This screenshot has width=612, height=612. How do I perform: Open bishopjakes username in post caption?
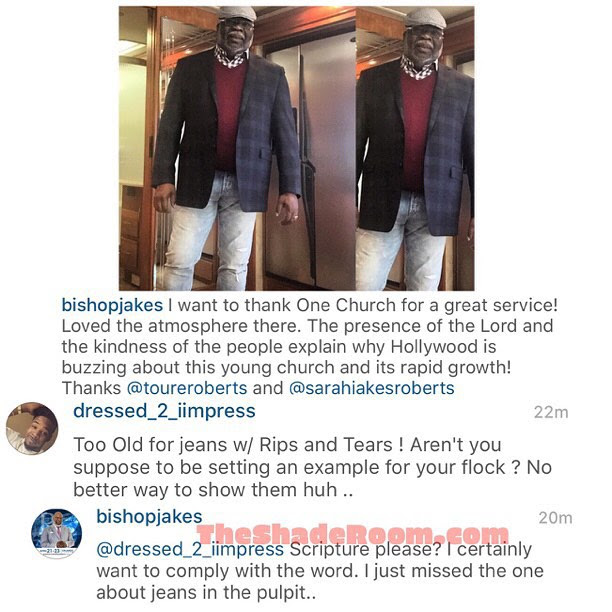pyautogui.click(x=112, y=305)
